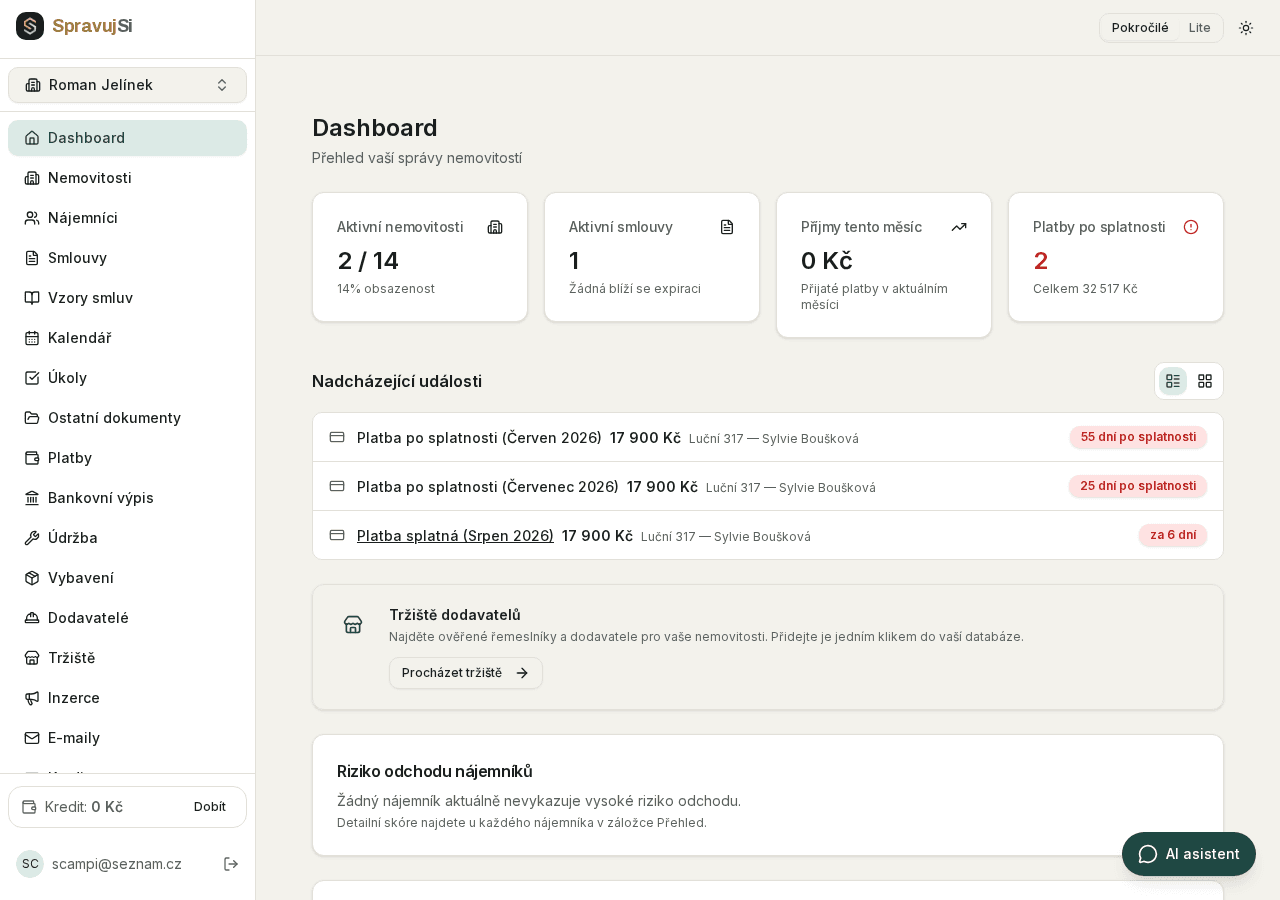Click the za 6 dní badge

pyautogui.click(x=1173, y=535)
